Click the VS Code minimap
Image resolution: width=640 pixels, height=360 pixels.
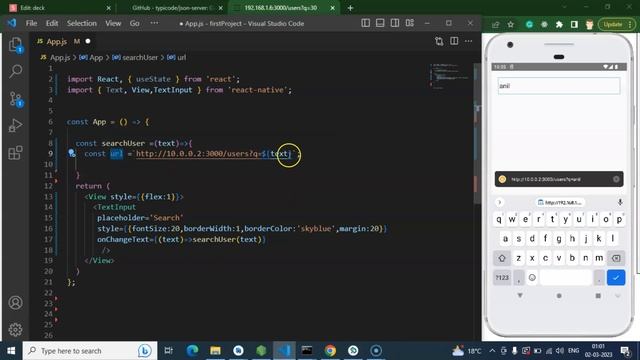pos(449,76)
